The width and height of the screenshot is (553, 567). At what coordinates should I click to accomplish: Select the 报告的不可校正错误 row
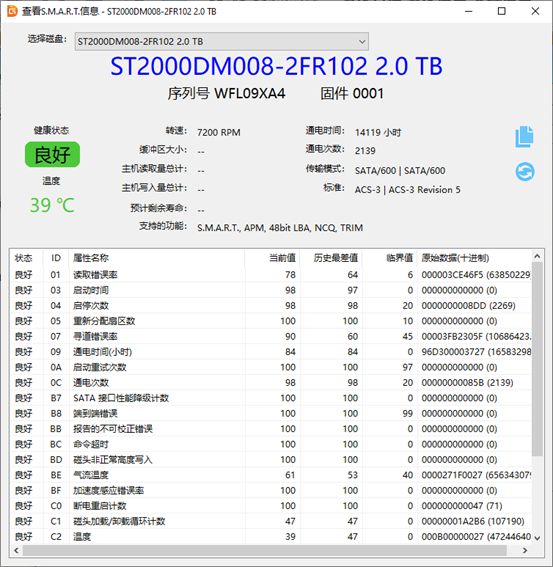tap(271, 429)
